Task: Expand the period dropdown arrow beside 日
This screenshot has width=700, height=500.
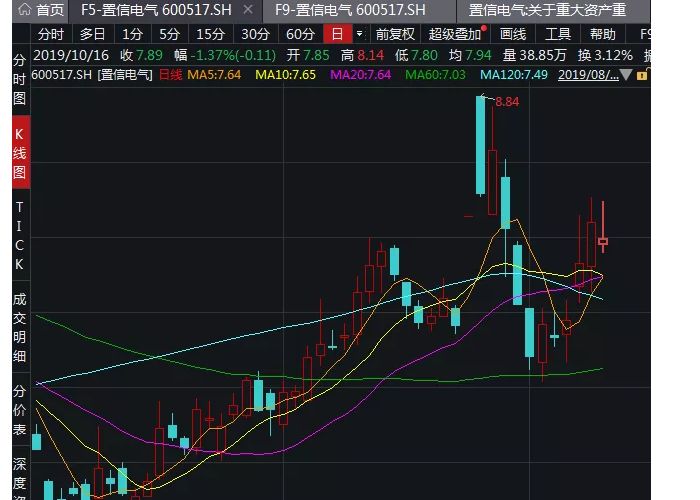Action: 359,34
